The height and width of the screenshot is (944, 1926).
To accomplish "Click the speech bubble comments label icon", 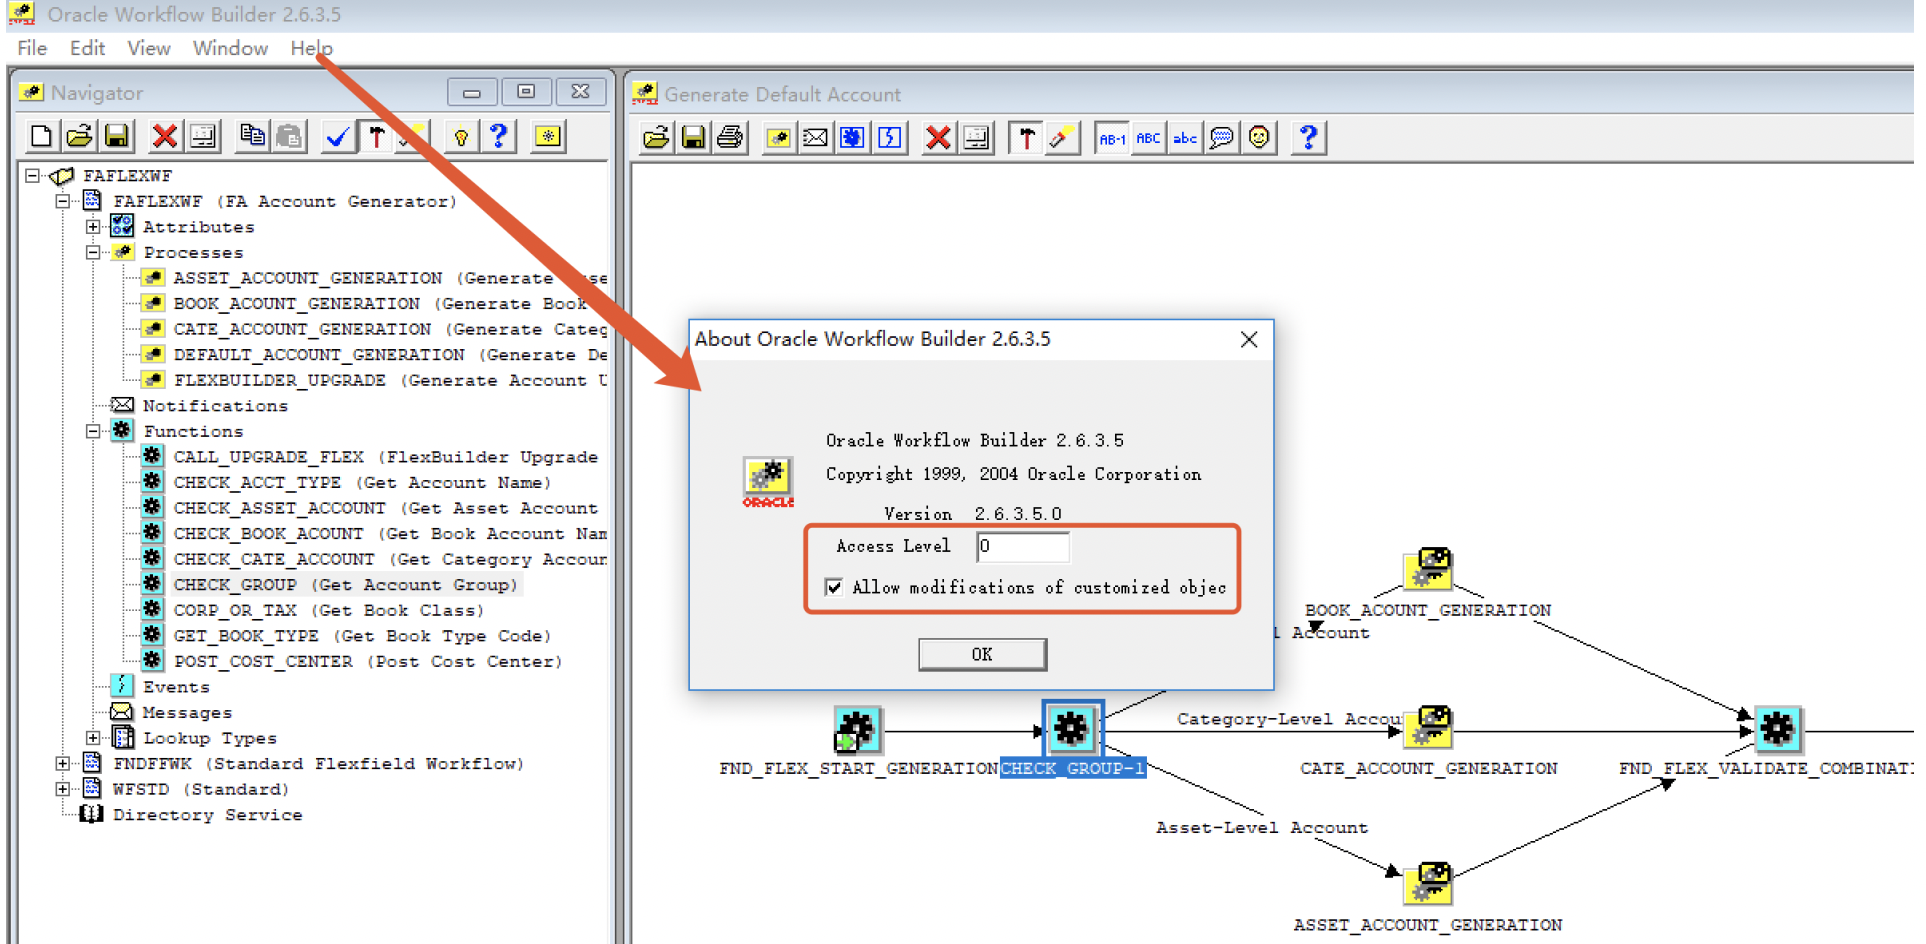I will pyautogui.click(x=1222, y=138).
